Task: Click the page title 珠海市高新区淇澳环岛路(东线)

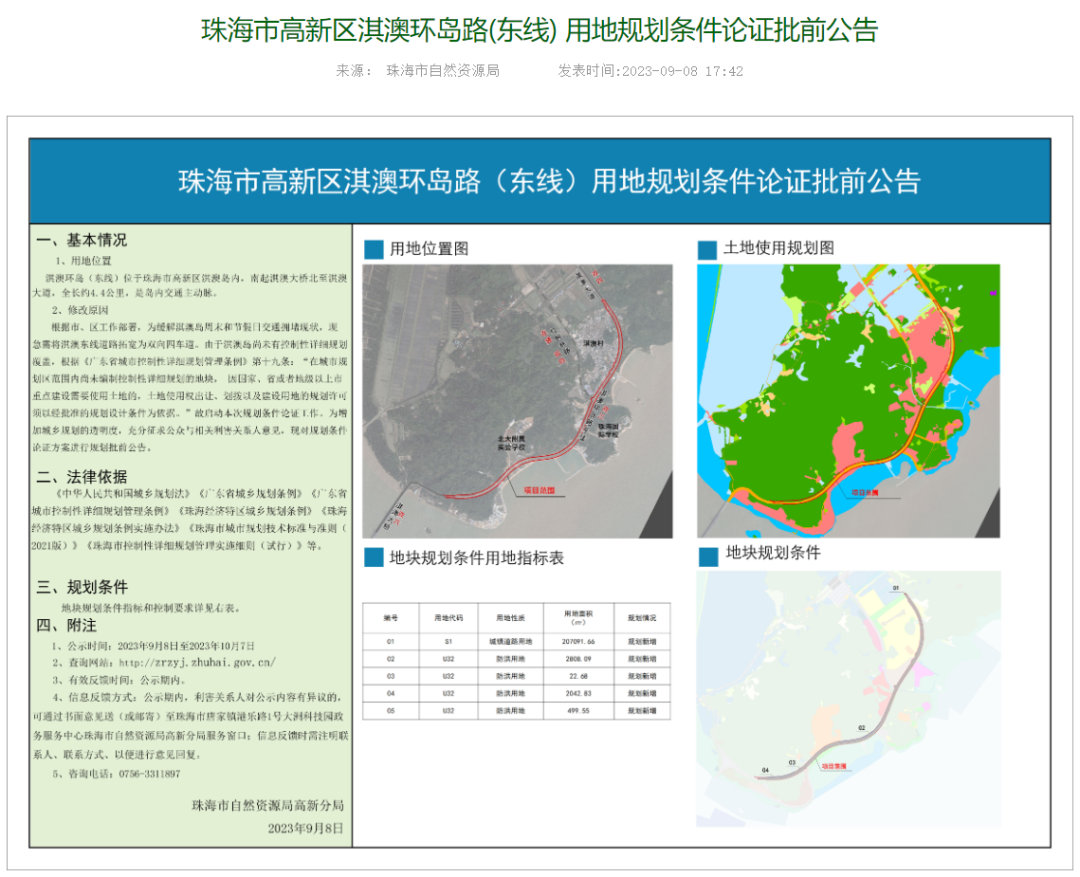Action: pos(539,31)
